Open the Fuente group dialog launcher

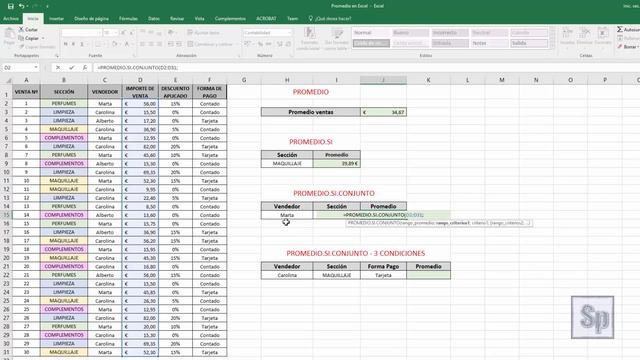pos(133,56)
